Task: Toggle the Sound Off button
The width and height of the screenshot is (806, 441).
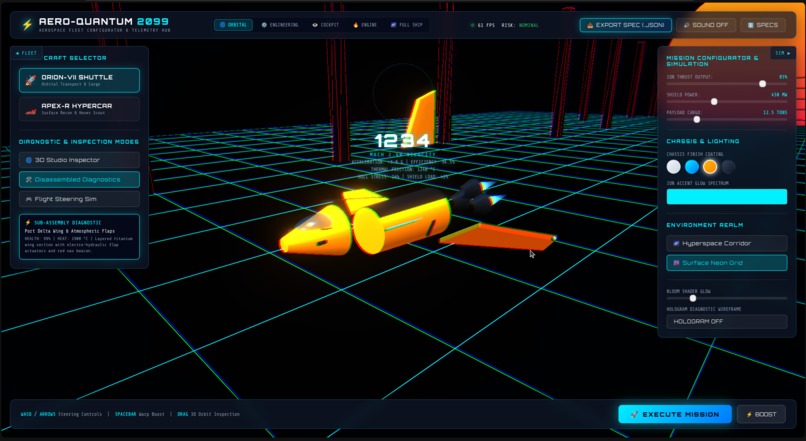Action: tap(706, 25)
